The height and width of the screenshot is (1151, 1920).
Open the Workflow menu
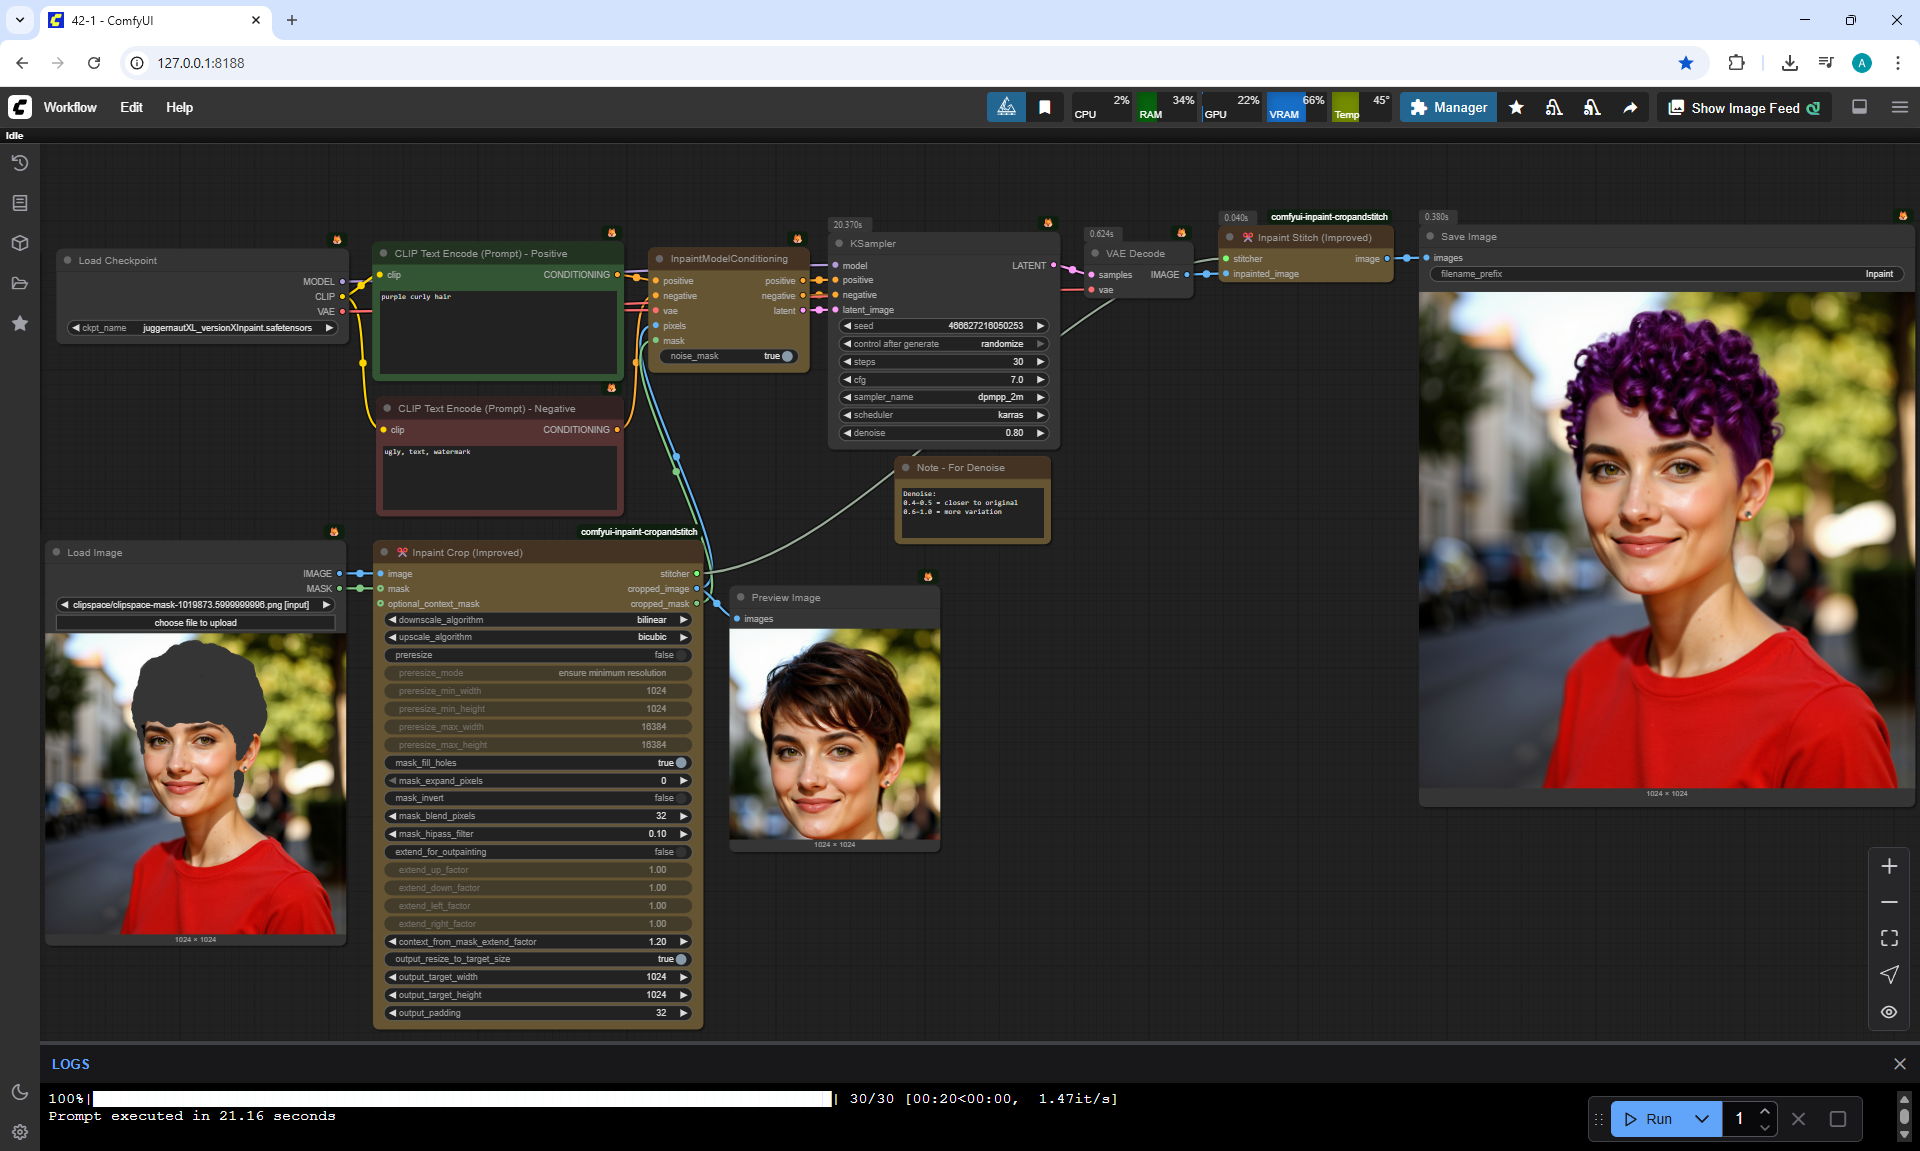coord(70,107)
